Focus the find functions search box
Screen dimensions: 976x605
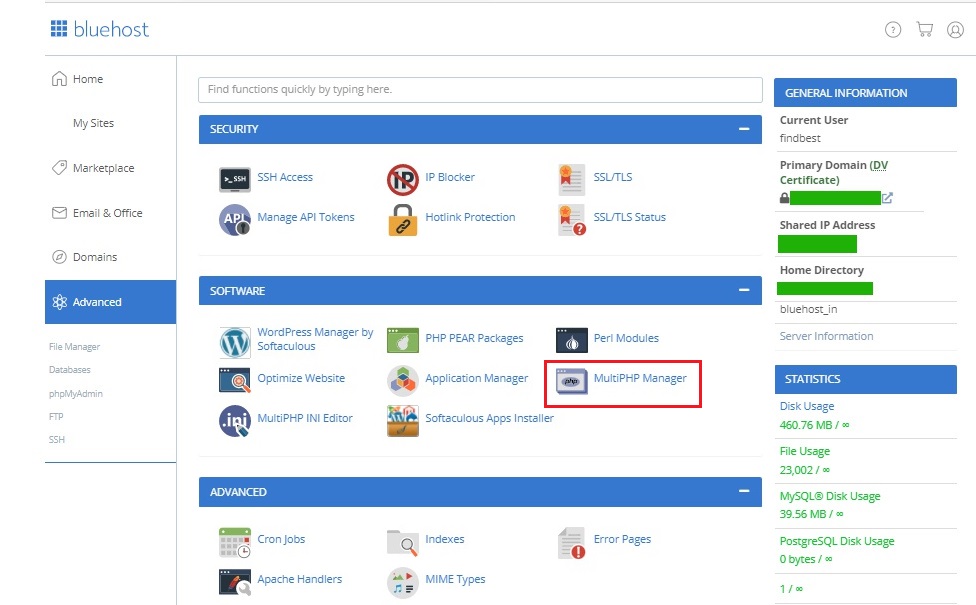(x=480, y=90)
